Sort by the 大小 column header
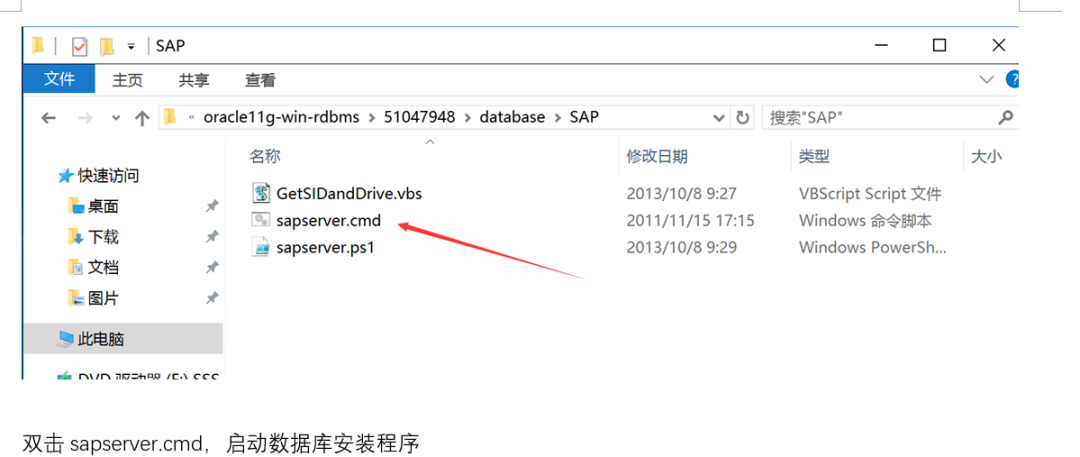The width and height of the screenshot is (1080, 457). (986, 156)
